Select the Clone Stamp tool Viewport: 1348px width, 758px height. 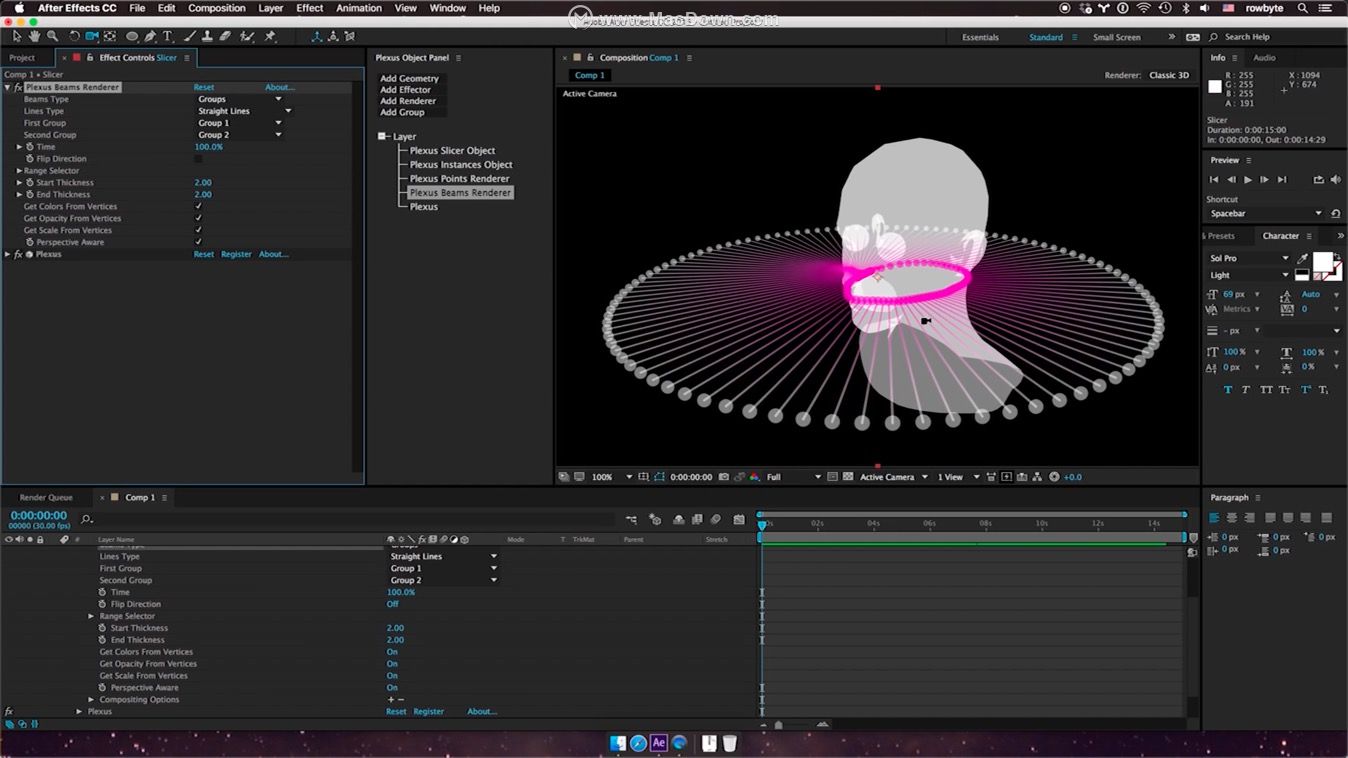(x=208, y=36)
